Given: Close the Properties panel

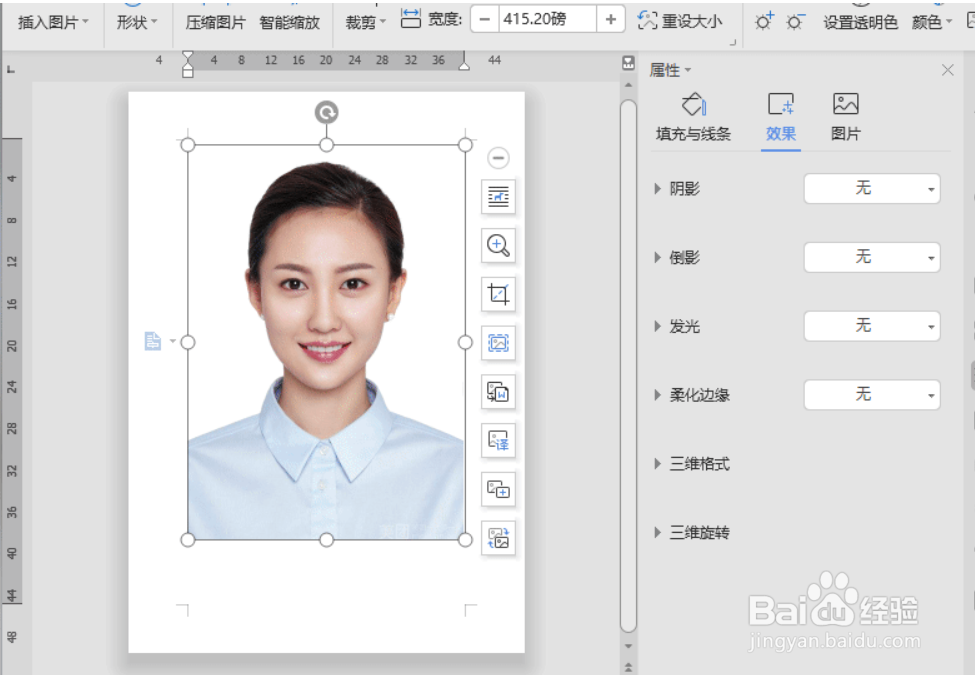Looking at the screenshot, I should (x=947, y=70).
